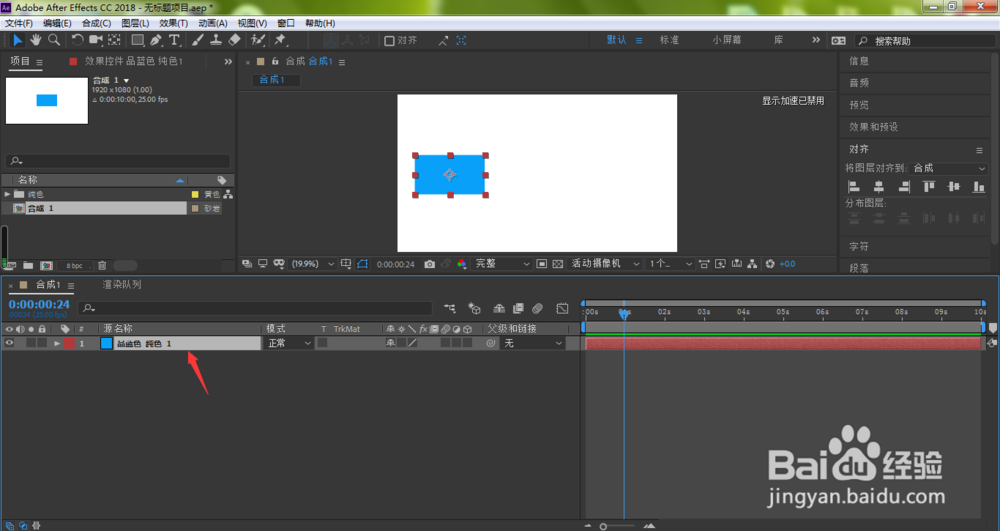Screen dimensions: 1000x531
Task: Click the red label color of layer 1
Action: point(69,343)
